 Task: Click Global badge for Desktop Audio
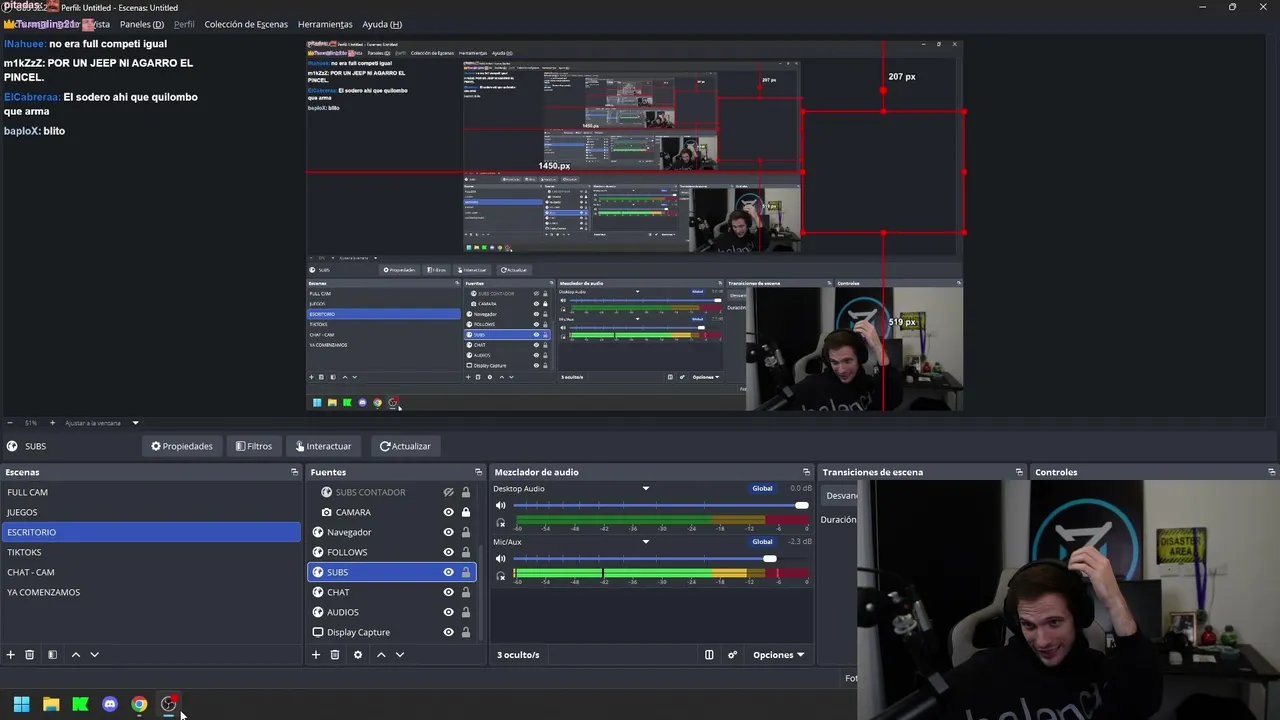coord(762,489)
